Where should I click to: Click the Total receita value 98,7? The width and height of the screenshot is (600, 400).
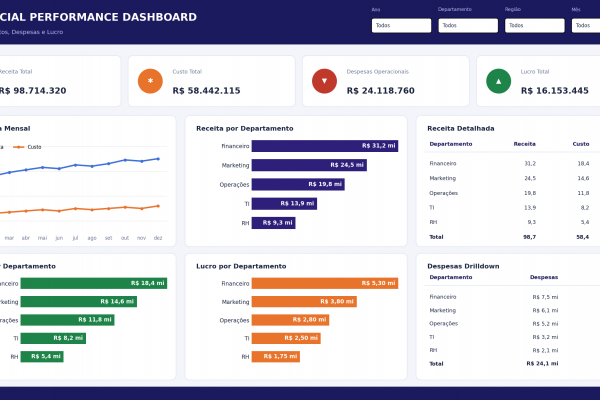(530, 237)
